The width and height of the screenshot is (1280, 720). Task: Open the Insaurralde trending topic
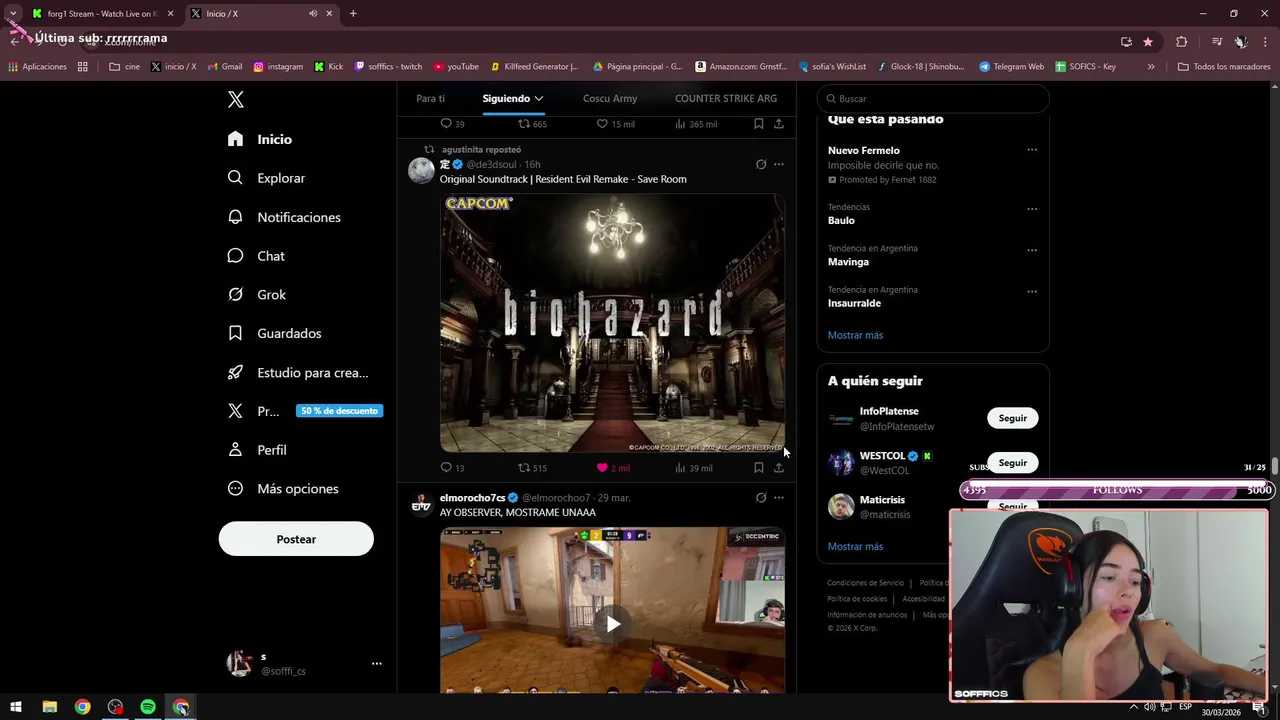click(854, 303)
